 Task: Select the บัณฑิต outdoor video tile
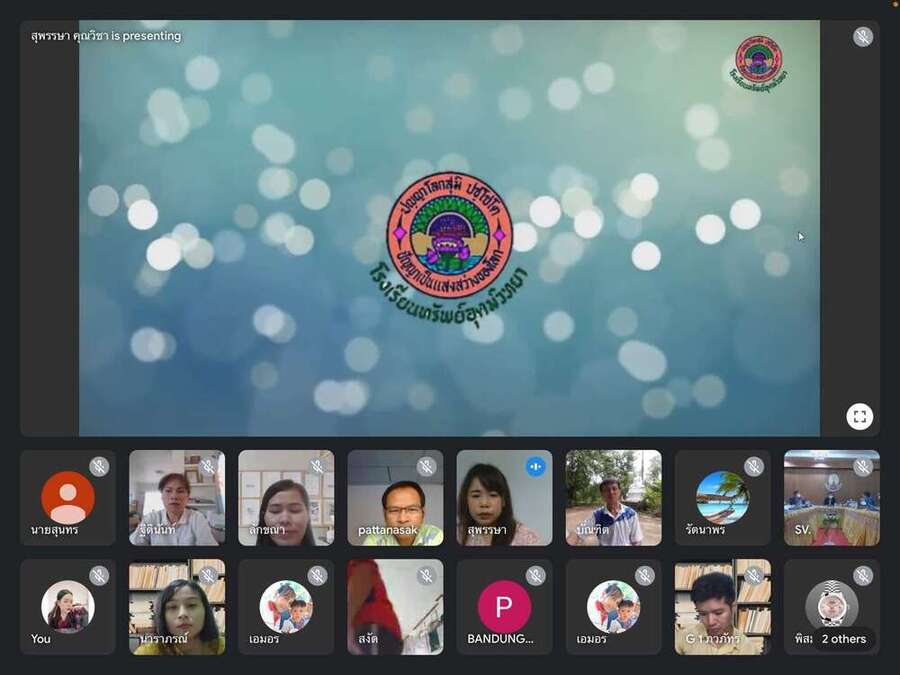coord(613,498)
